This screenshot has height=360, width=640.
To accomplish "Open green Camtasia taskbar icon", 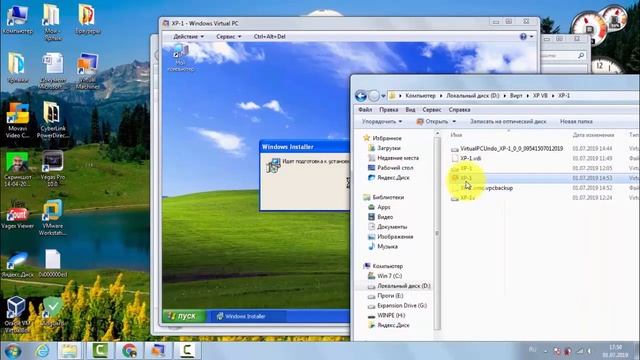I will click(100, 351).
